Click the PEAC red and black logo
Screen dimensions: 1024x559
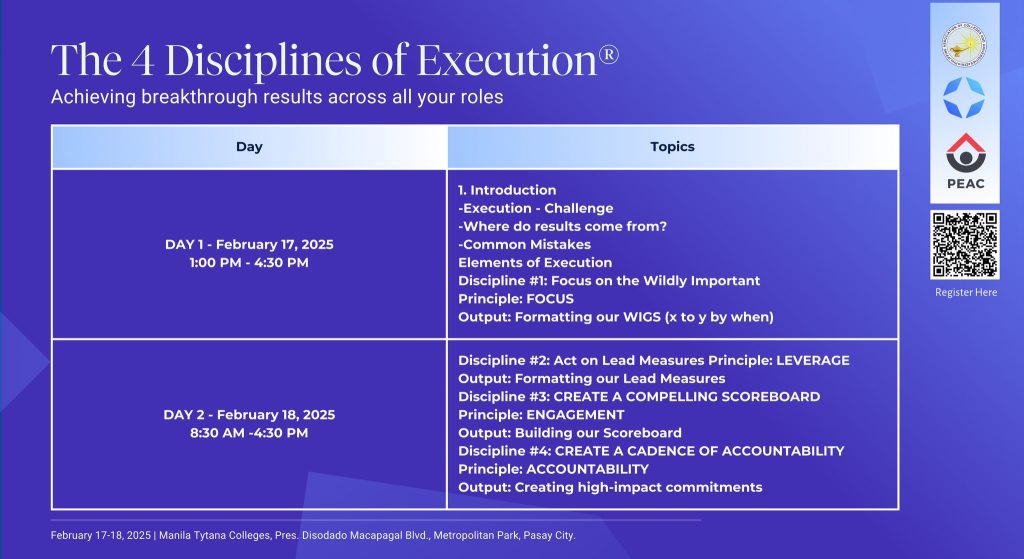click(x=964, y=160)
